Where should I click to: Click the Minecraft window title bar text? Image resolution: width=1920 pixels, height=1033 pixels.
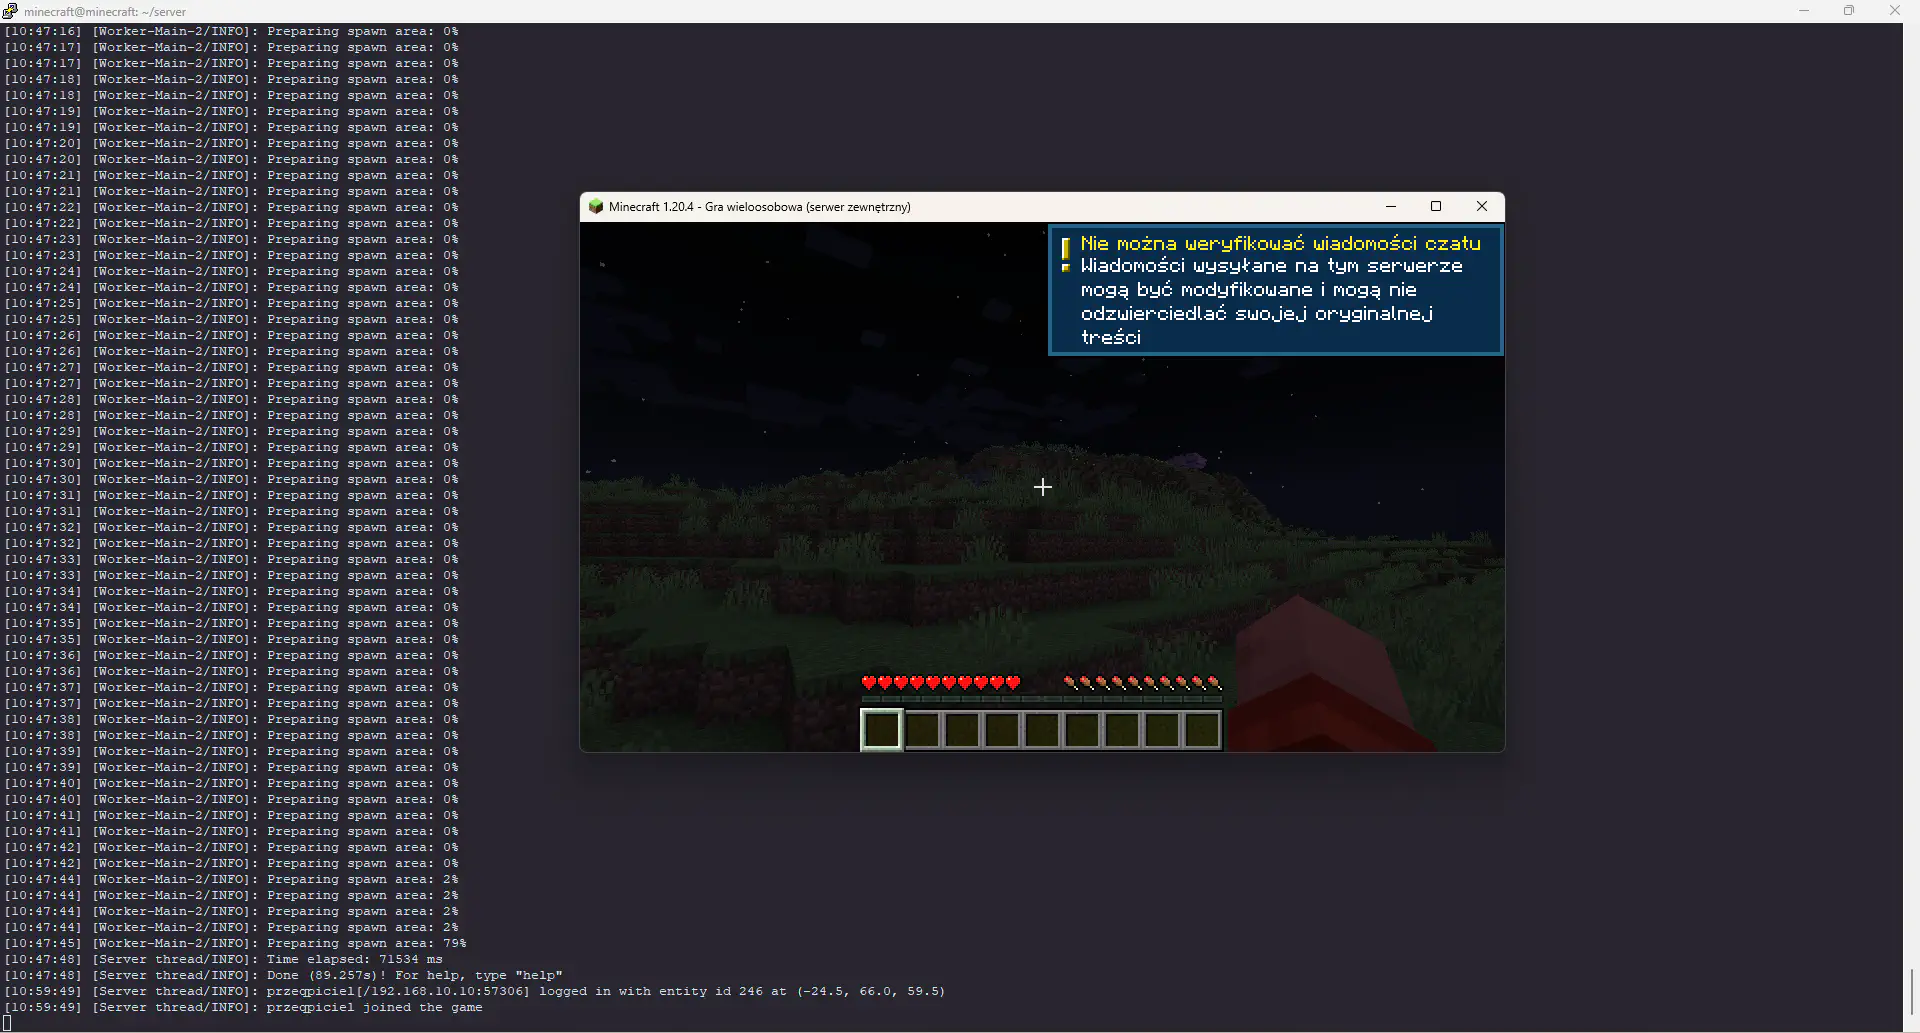(x=759, y=207)
